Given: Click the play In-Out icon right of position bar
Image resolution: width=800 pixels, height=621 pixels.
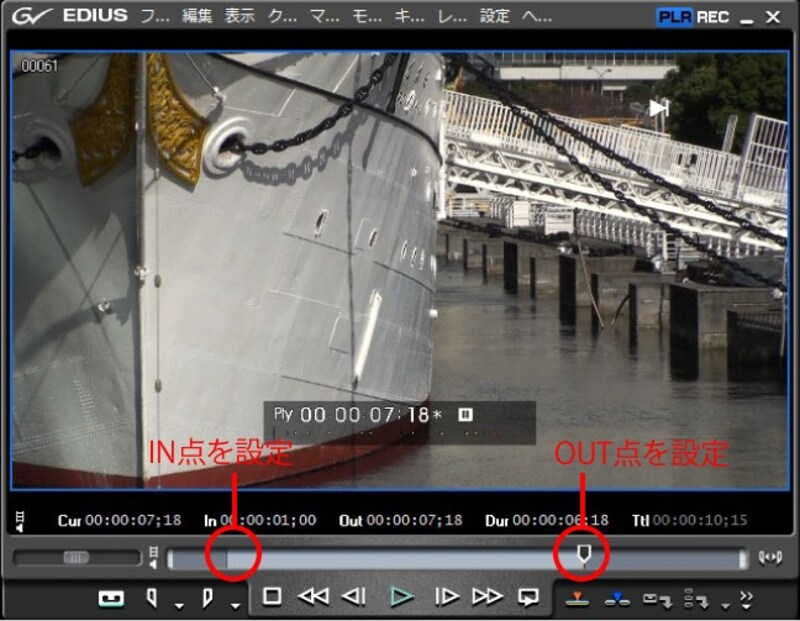Looking at the screenshot, I should coord(770,558).
